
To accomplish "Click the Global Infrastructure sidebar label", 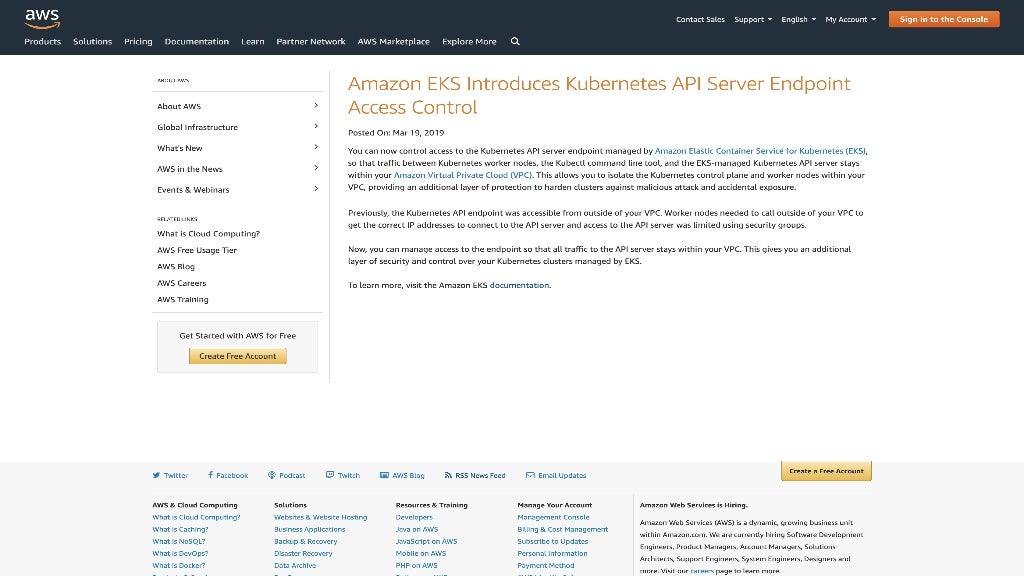I will (197, 127).
